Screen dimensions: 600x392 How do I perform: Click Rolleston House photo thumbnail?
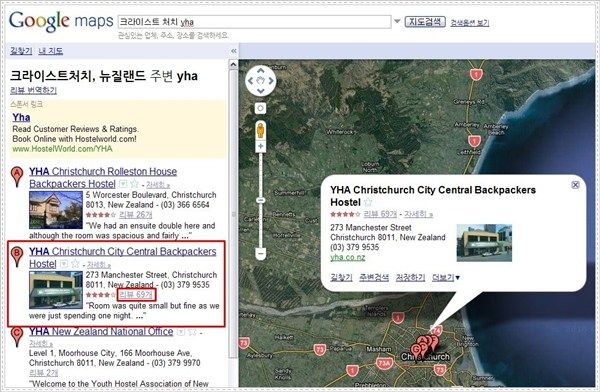pyautogui.click(x=55, y=210)
